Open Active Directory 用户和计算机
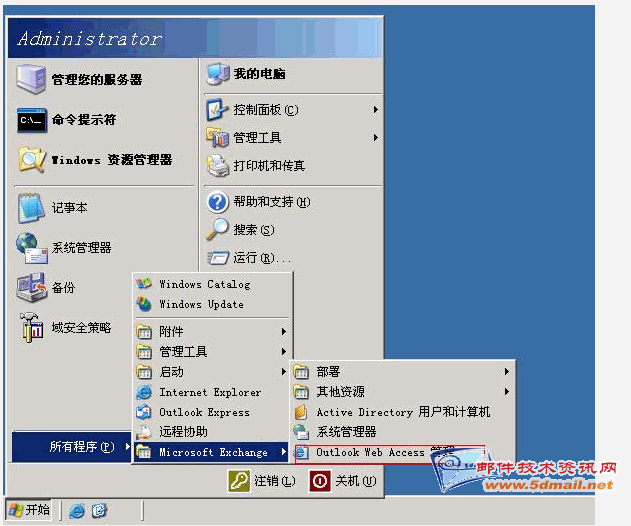631x526 pixels. pos(402,412)
